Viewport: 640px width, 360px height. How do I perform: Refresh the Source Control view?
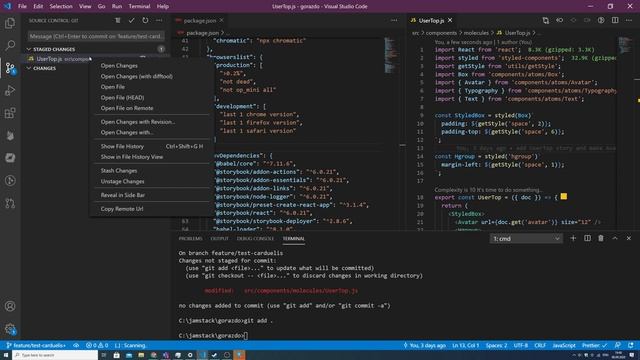(145, 20)
